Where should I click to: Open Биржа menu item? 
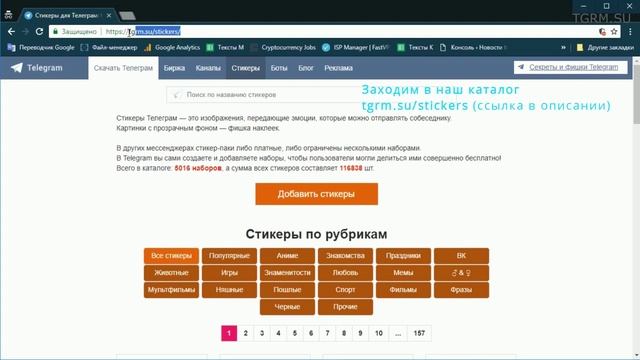[x=174, y=68]
